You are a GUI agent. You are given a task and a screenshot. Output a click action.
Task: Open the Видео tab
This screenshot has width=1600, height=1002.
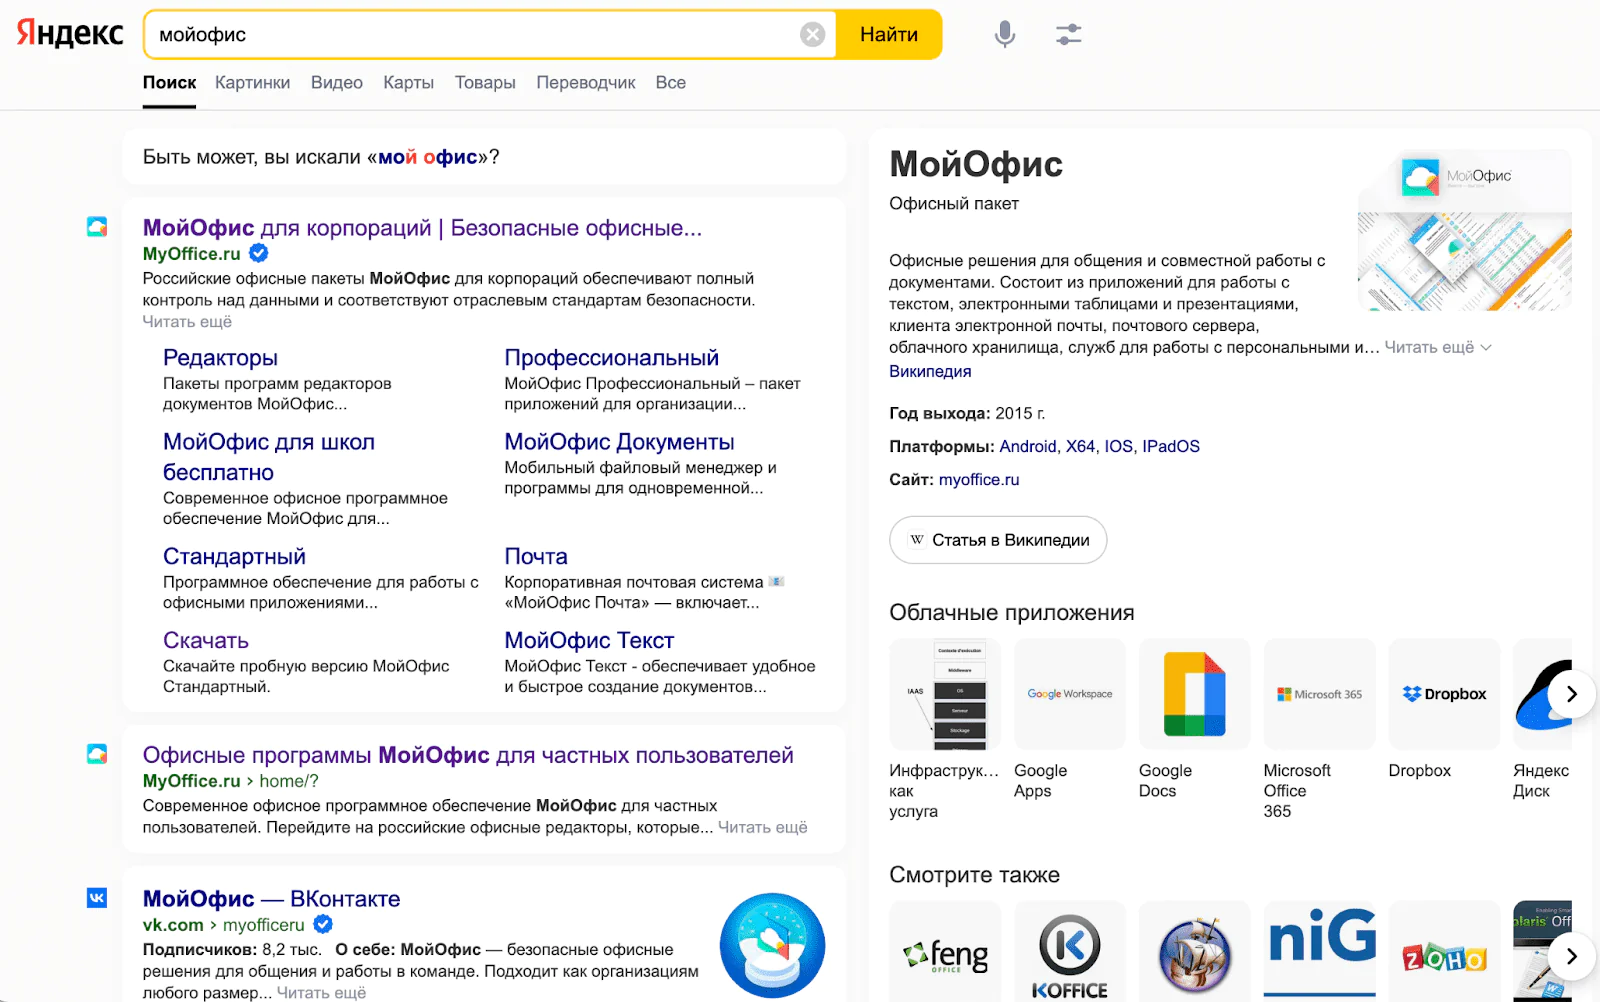[x=336, y=83]
